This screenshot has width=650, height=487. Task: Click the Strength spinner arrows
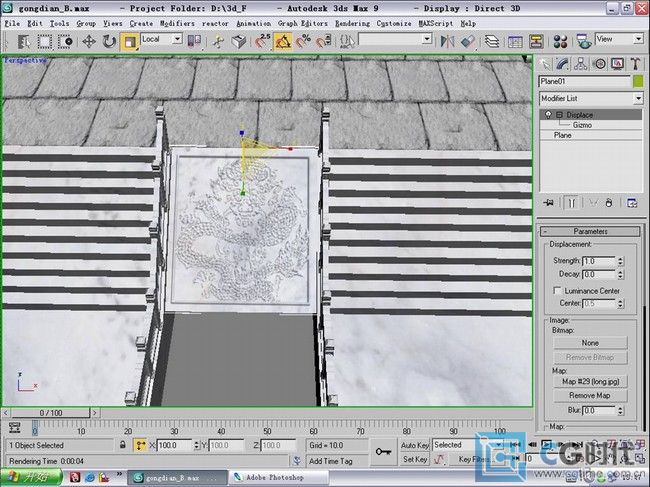point(620,261)
